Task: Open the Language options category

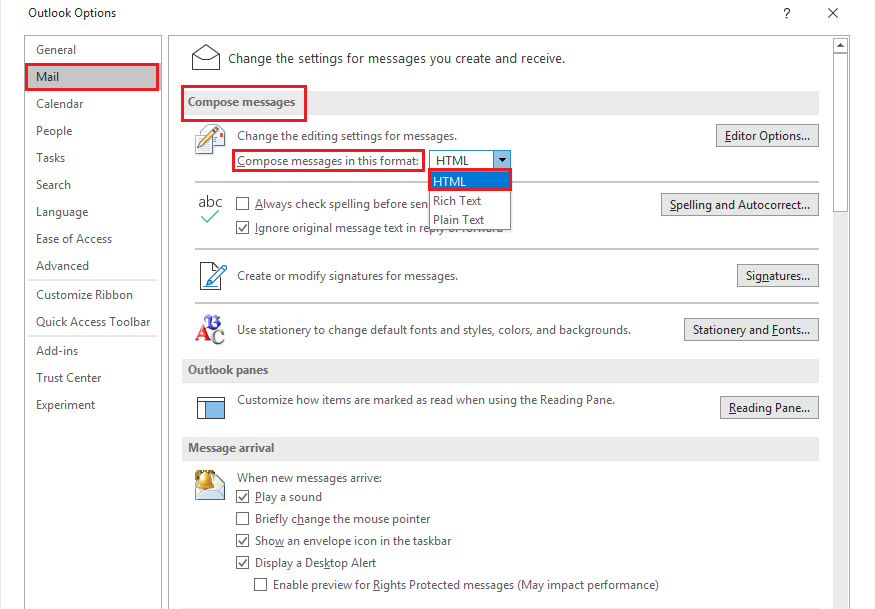Action: coord(93,212)
